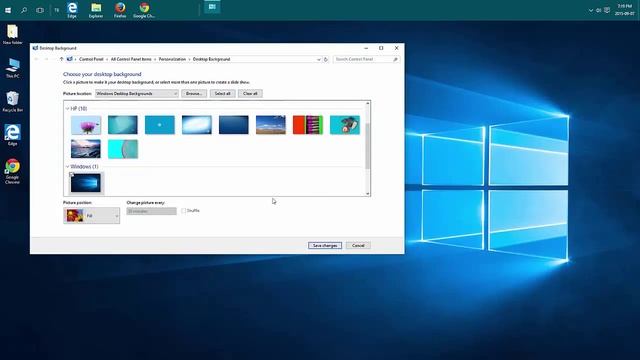This screenshot has width=640, height=360.
Task: Select the active Control Panel taskbar button
Action: [212, 7]
